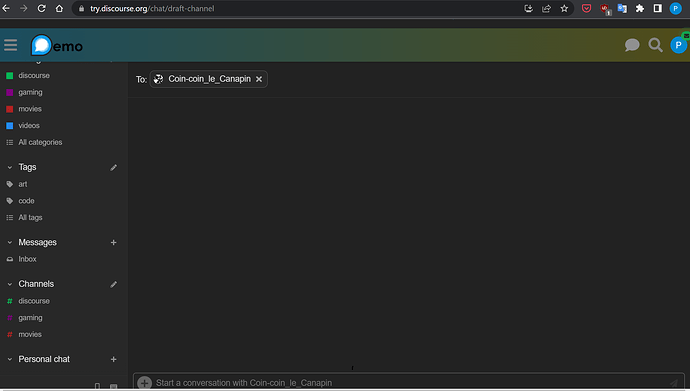Open All tags list
The image size is (690, 391).
pos(30,218)
